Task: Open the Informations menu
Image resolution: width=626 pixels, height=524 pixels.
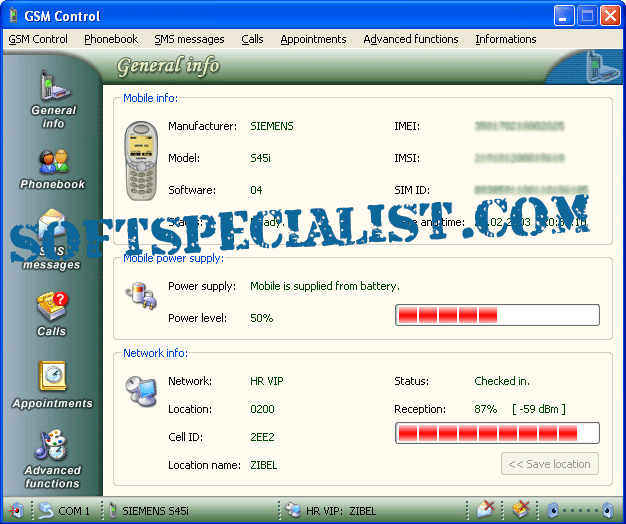Action: tap(505, 39)
